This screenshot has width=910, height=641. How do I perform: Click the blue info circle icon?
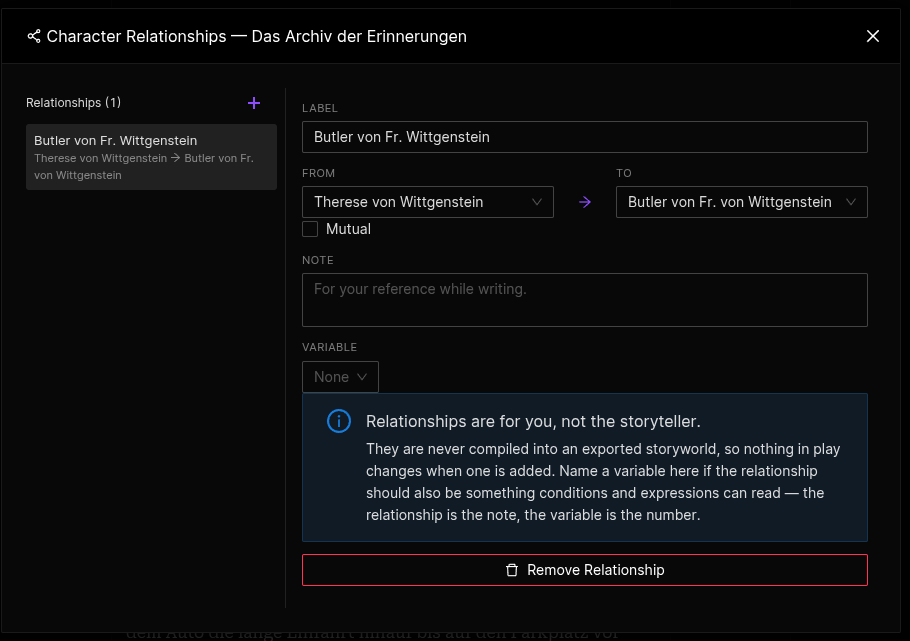tap(339, 421)
